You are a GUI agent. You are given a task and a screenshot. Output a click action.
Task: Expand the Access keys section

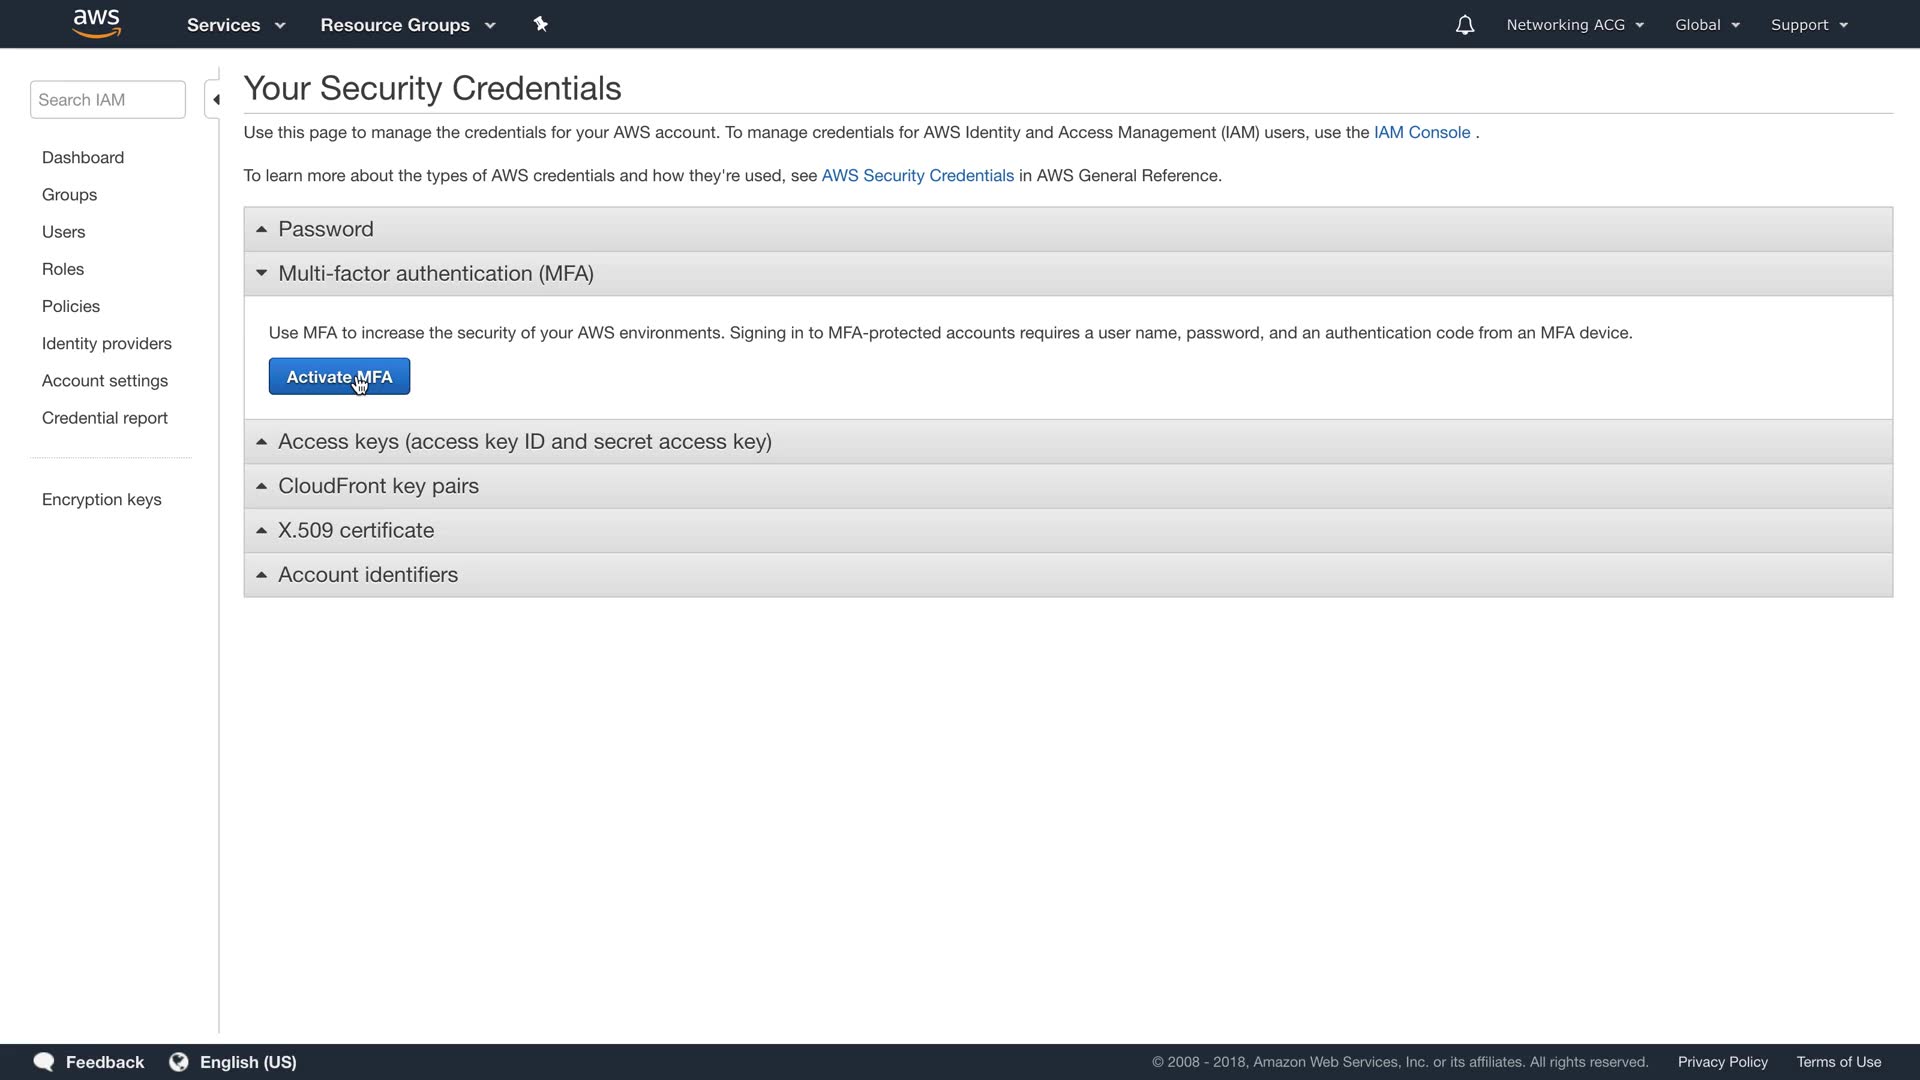click(x=524, y=442)
